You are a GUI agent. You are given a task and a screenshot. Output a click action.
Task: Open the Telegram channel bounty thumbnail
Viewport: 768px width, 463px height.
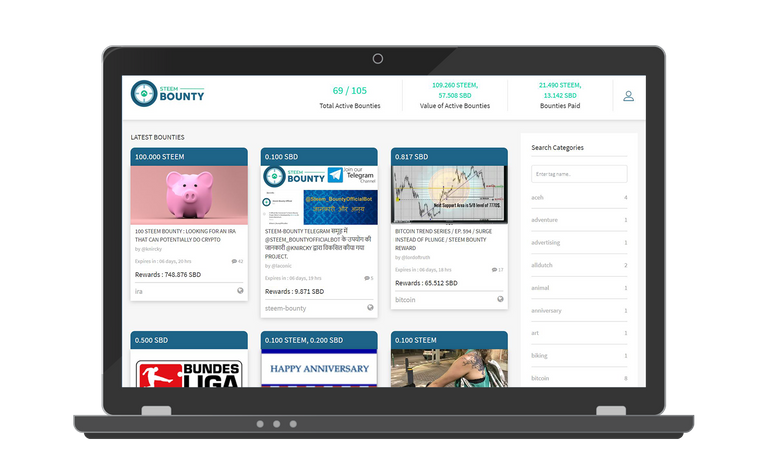coord(319,195)
